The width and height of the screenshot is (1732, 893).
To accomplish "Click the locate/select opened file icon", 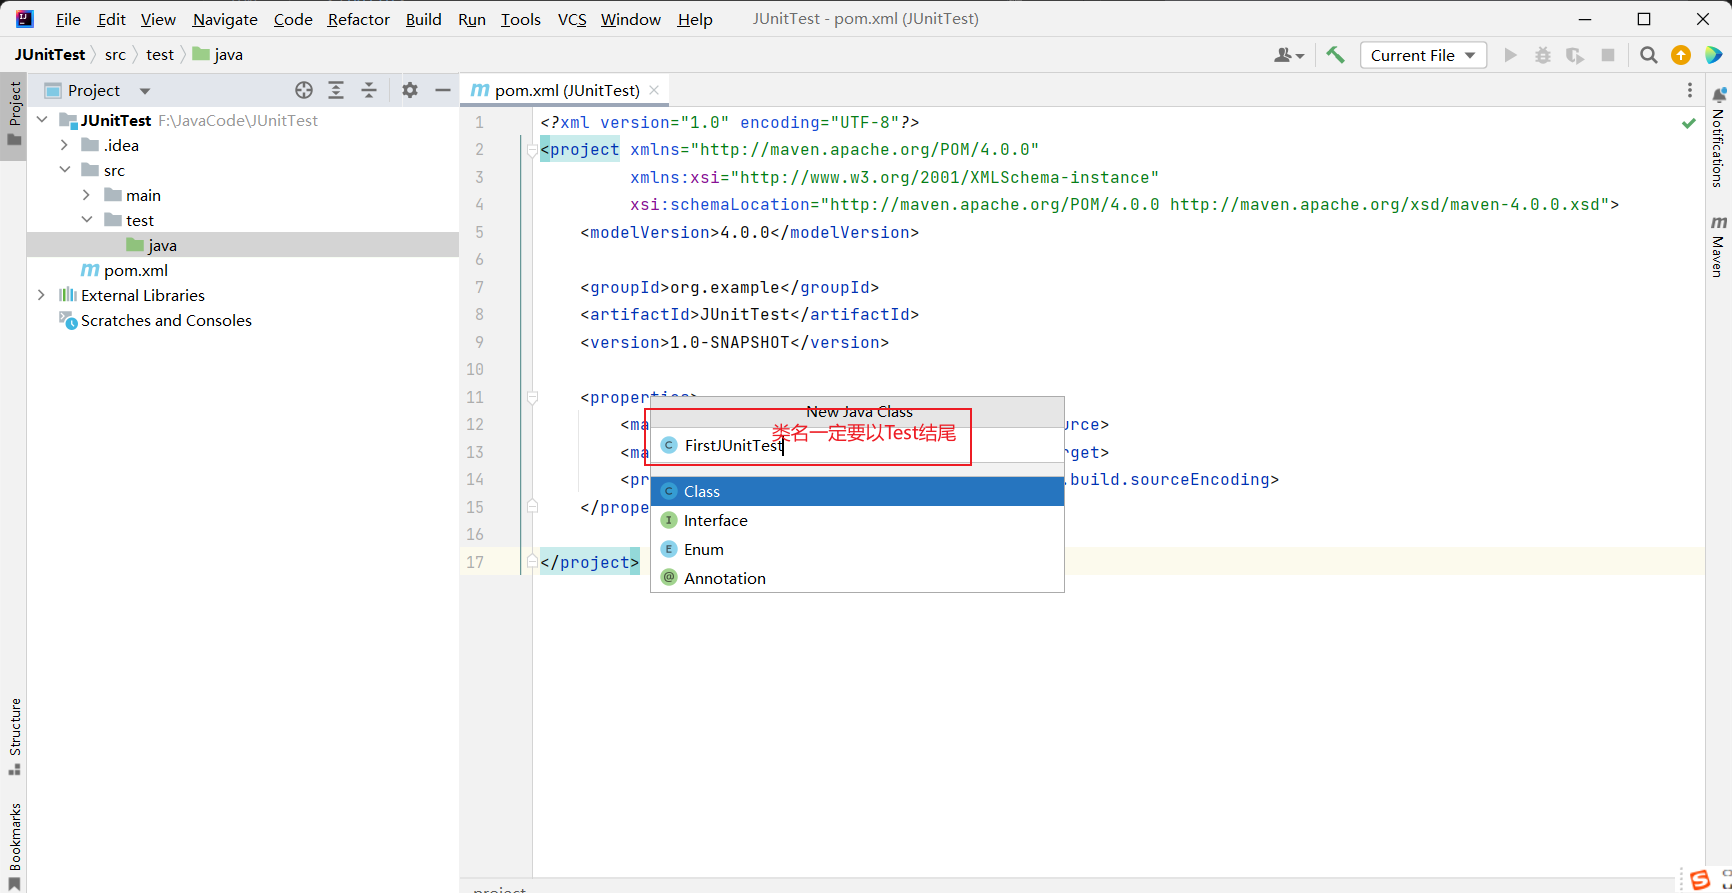I will pyautogui.click(x=304, y=90).
